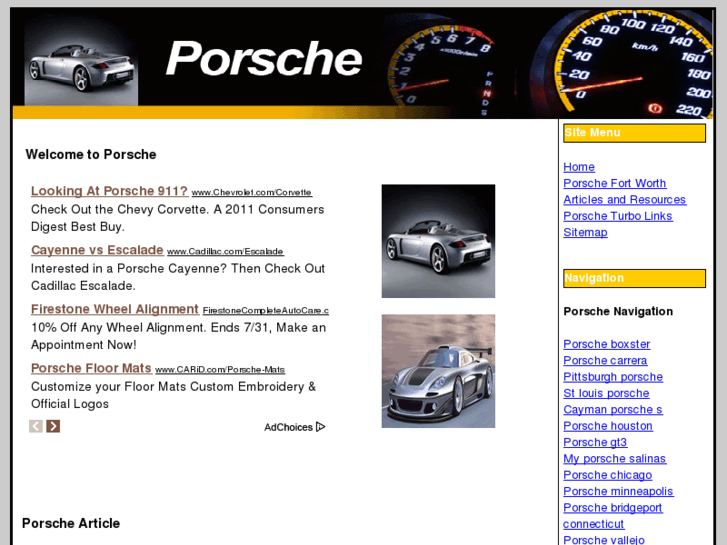Open the Porsche gt3 link

pos(595,442)
